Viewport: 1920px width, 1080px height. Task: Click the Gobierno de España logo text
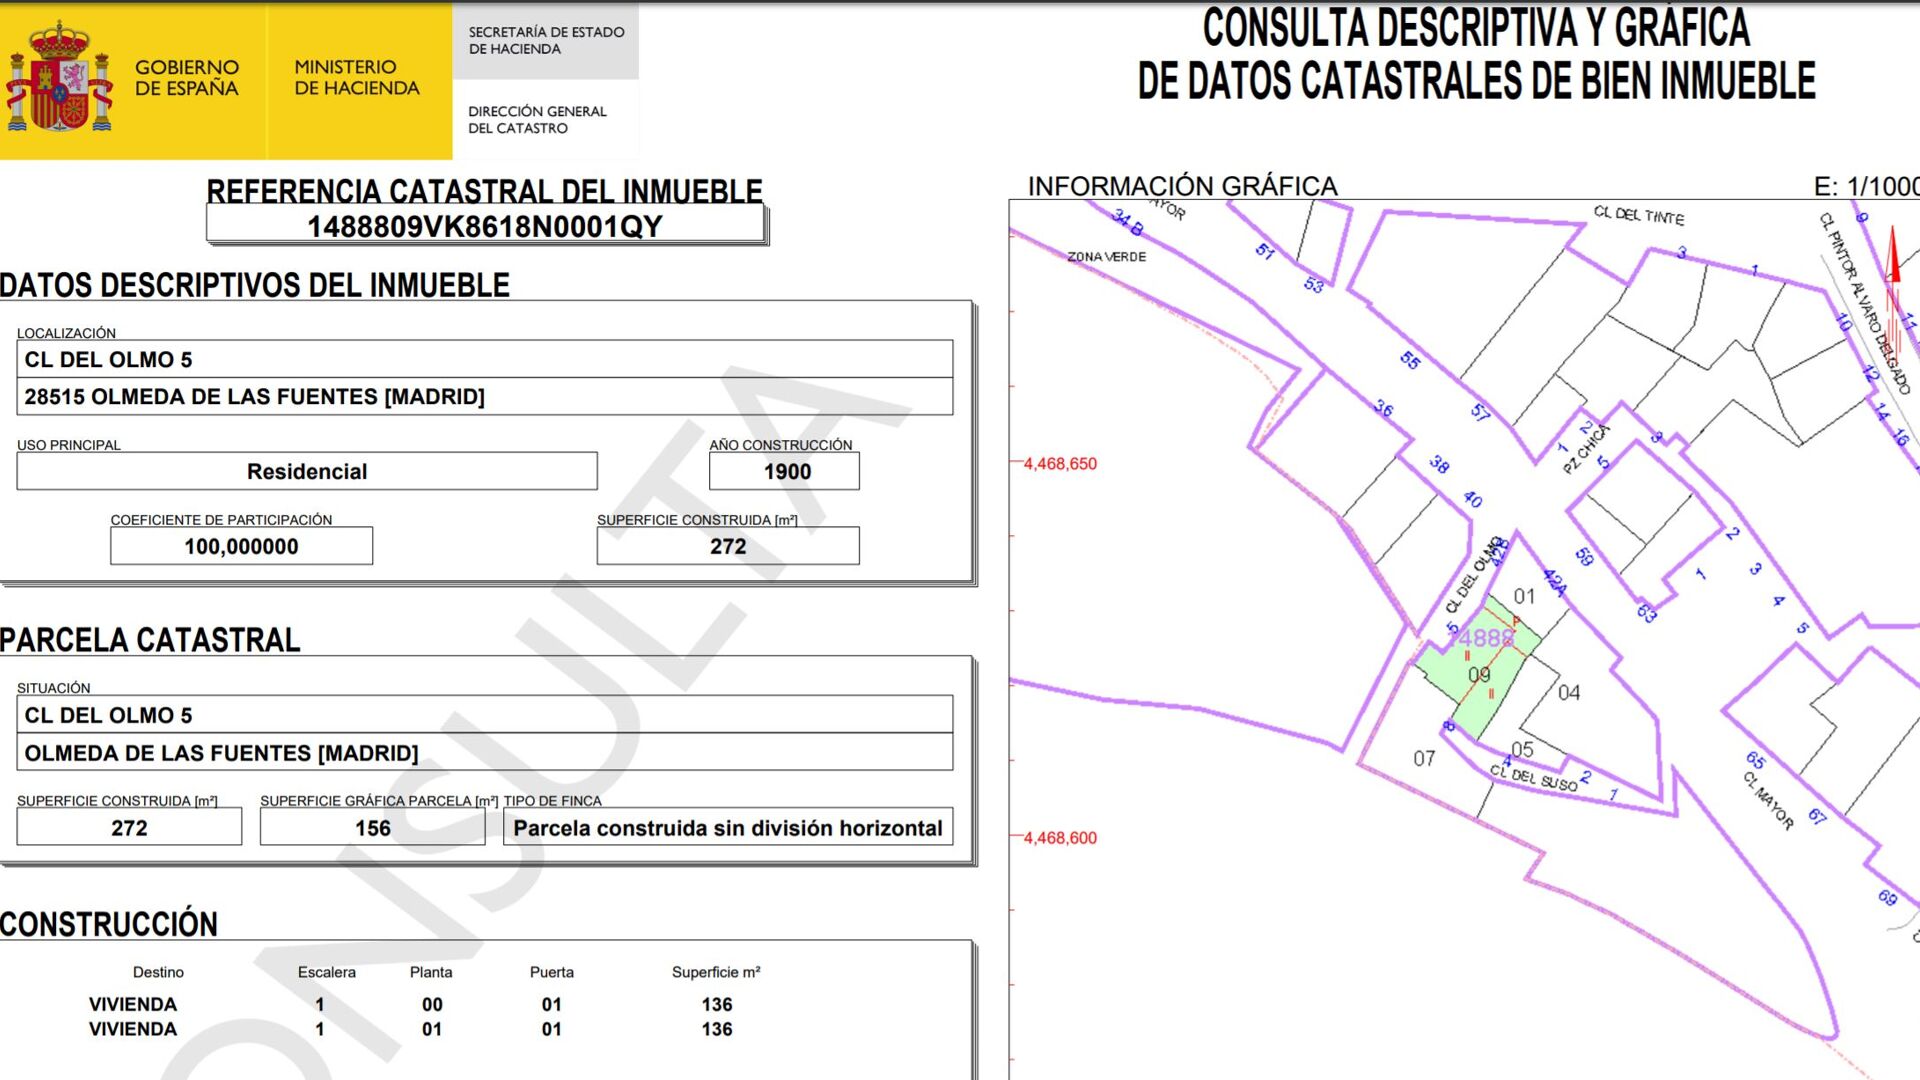[x=187, y=78]
